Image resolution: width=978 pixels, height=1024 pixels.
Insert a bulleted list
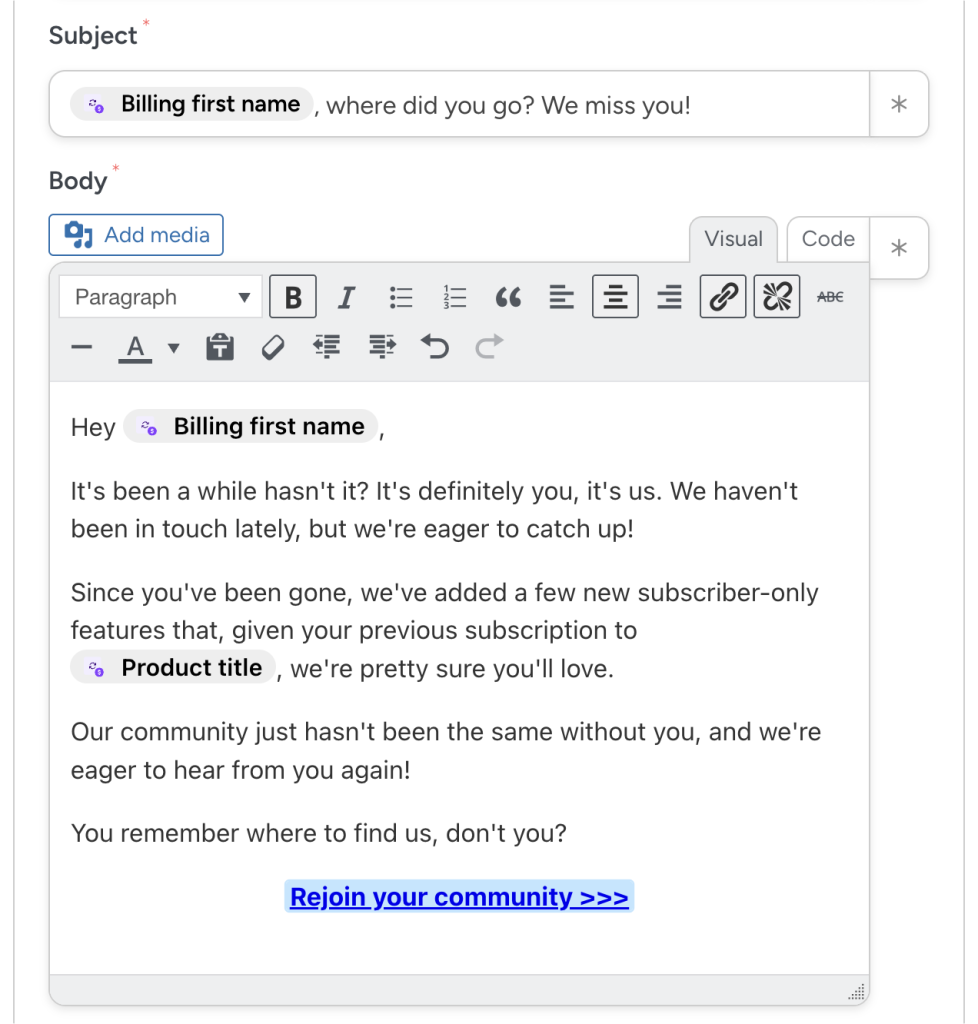(x=400, y=296)
